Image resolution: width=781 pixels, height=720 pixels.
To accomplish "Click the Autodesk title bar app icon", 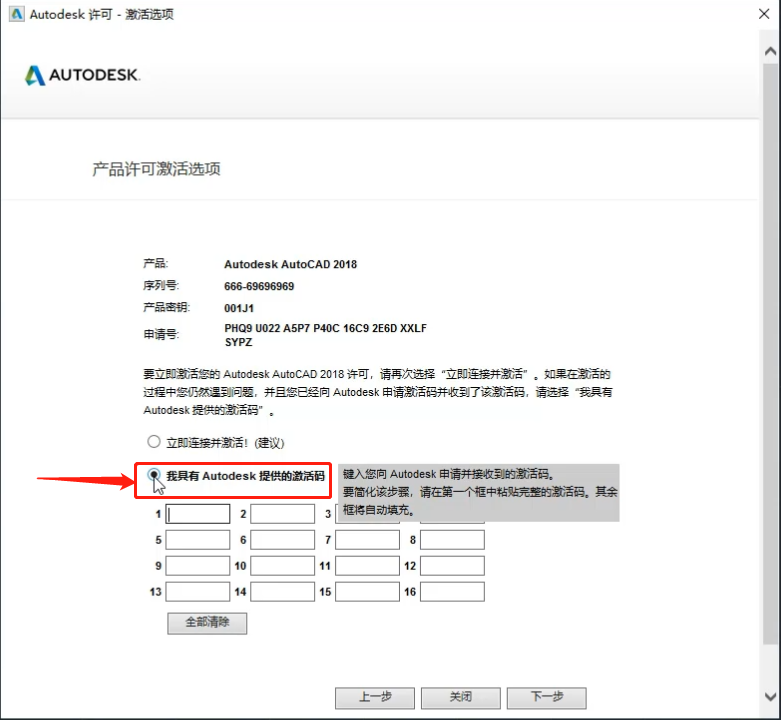I will coord(16,14).
